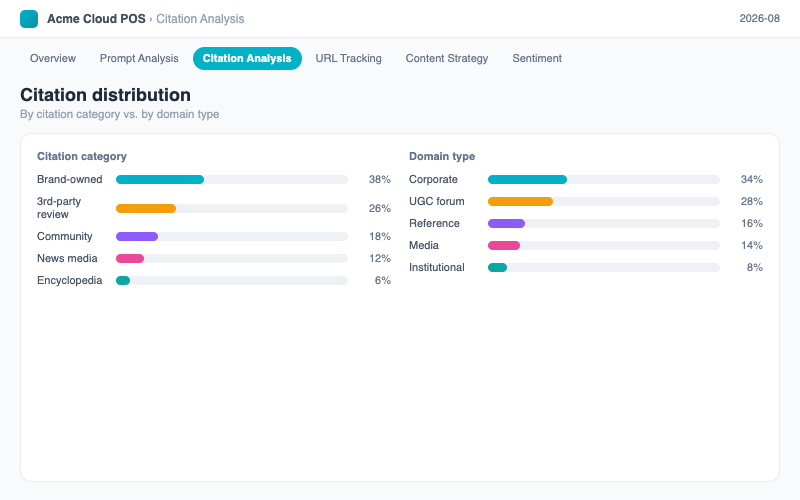Click the 2026-08 date label

click(759, 18)
